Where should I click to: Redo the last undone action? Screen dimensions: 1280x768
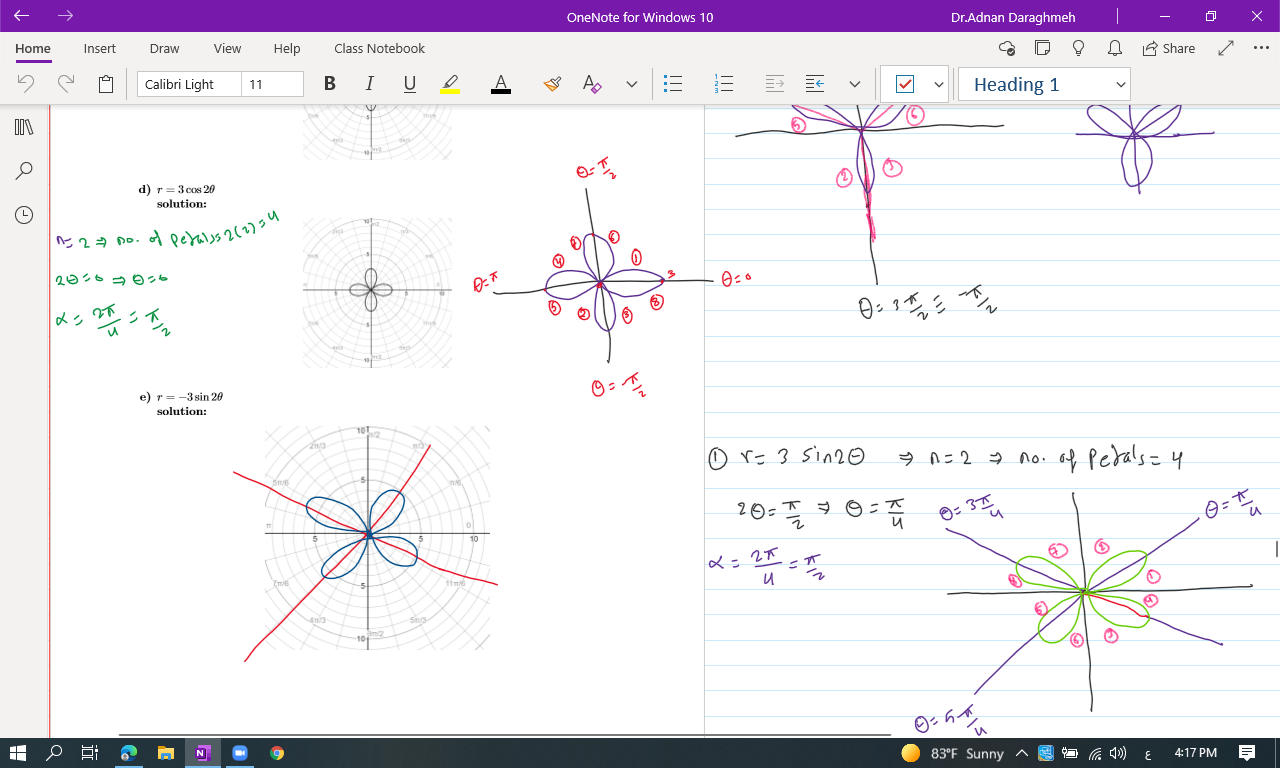(66, 84)
